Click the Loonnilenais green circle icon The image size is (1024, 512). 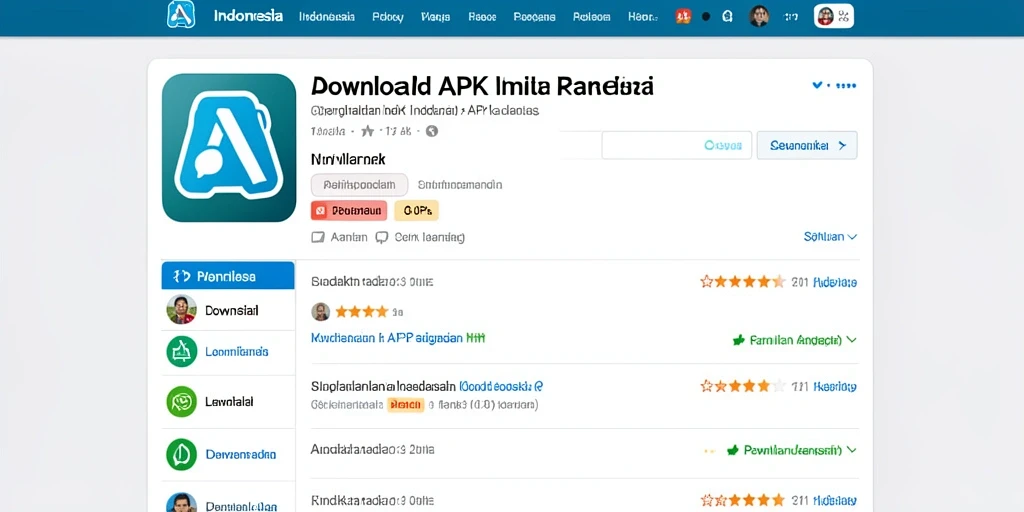pos(181,351)
